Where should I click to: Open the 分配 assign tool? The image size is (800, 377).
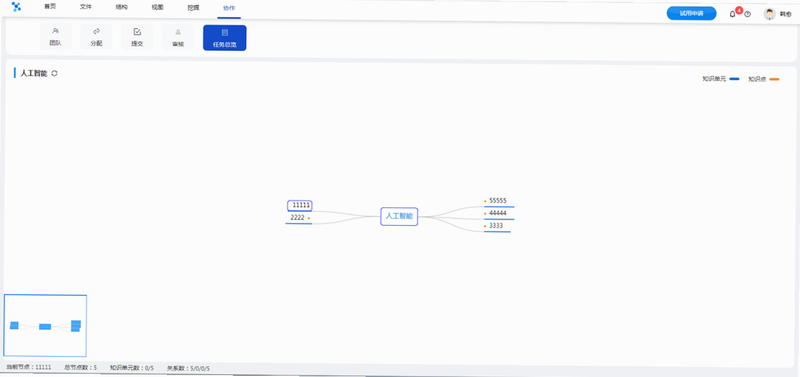point(96,37)
